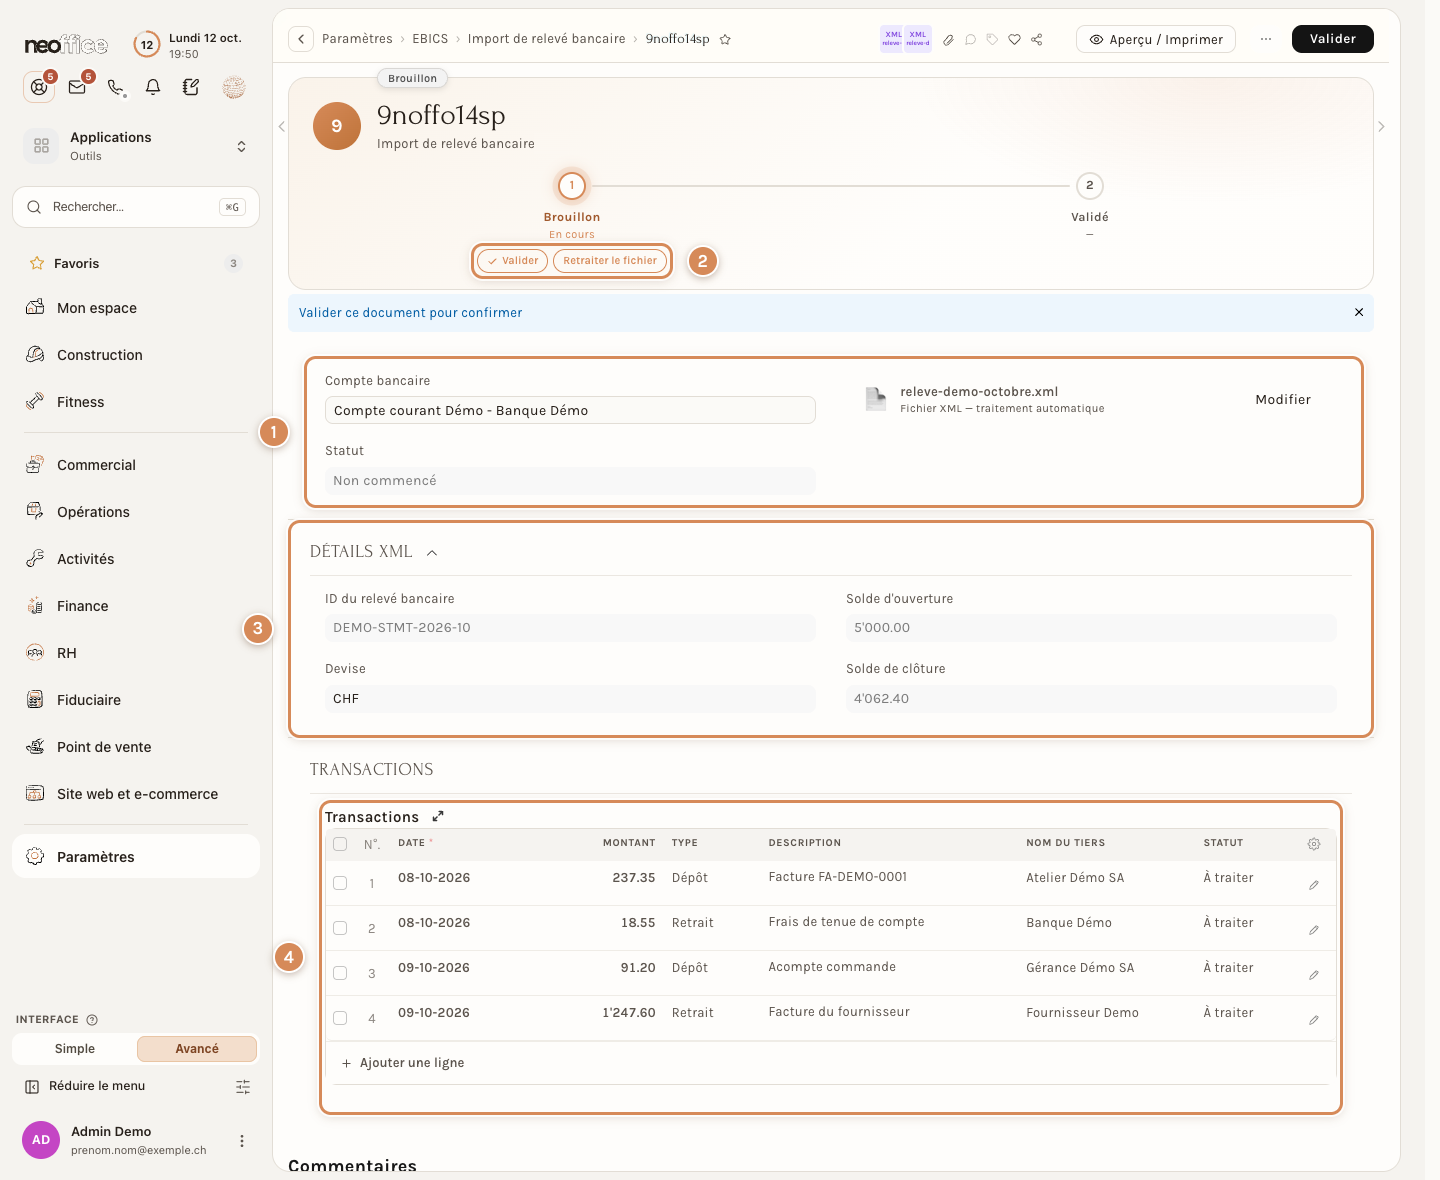The height and width of the screenshot is (1180, 1440).
Task: Click the share icon in header
Action: 1037,40
